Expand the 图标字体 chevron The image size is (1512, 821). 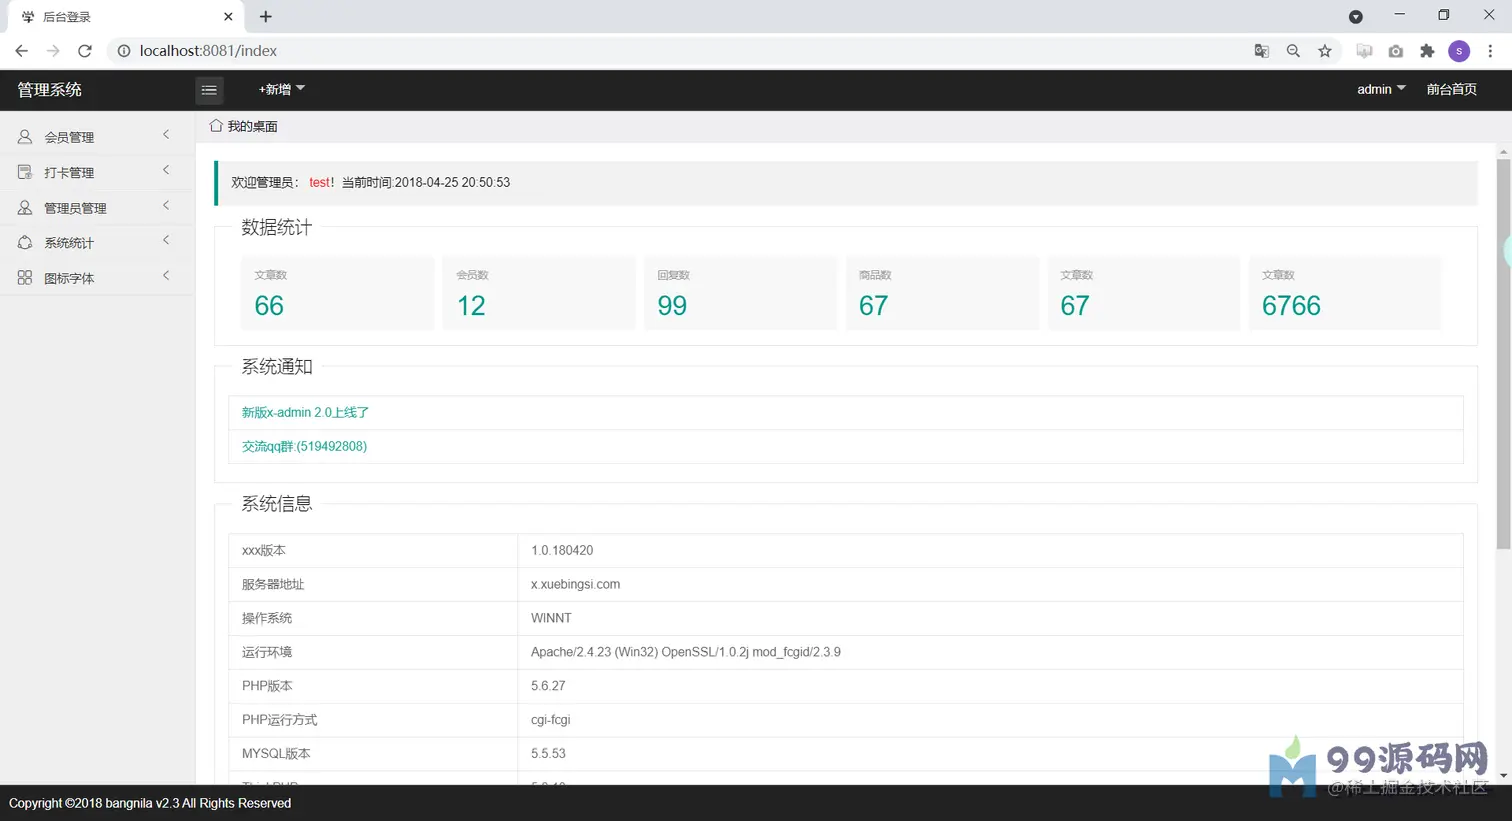[x=166, y=276]
